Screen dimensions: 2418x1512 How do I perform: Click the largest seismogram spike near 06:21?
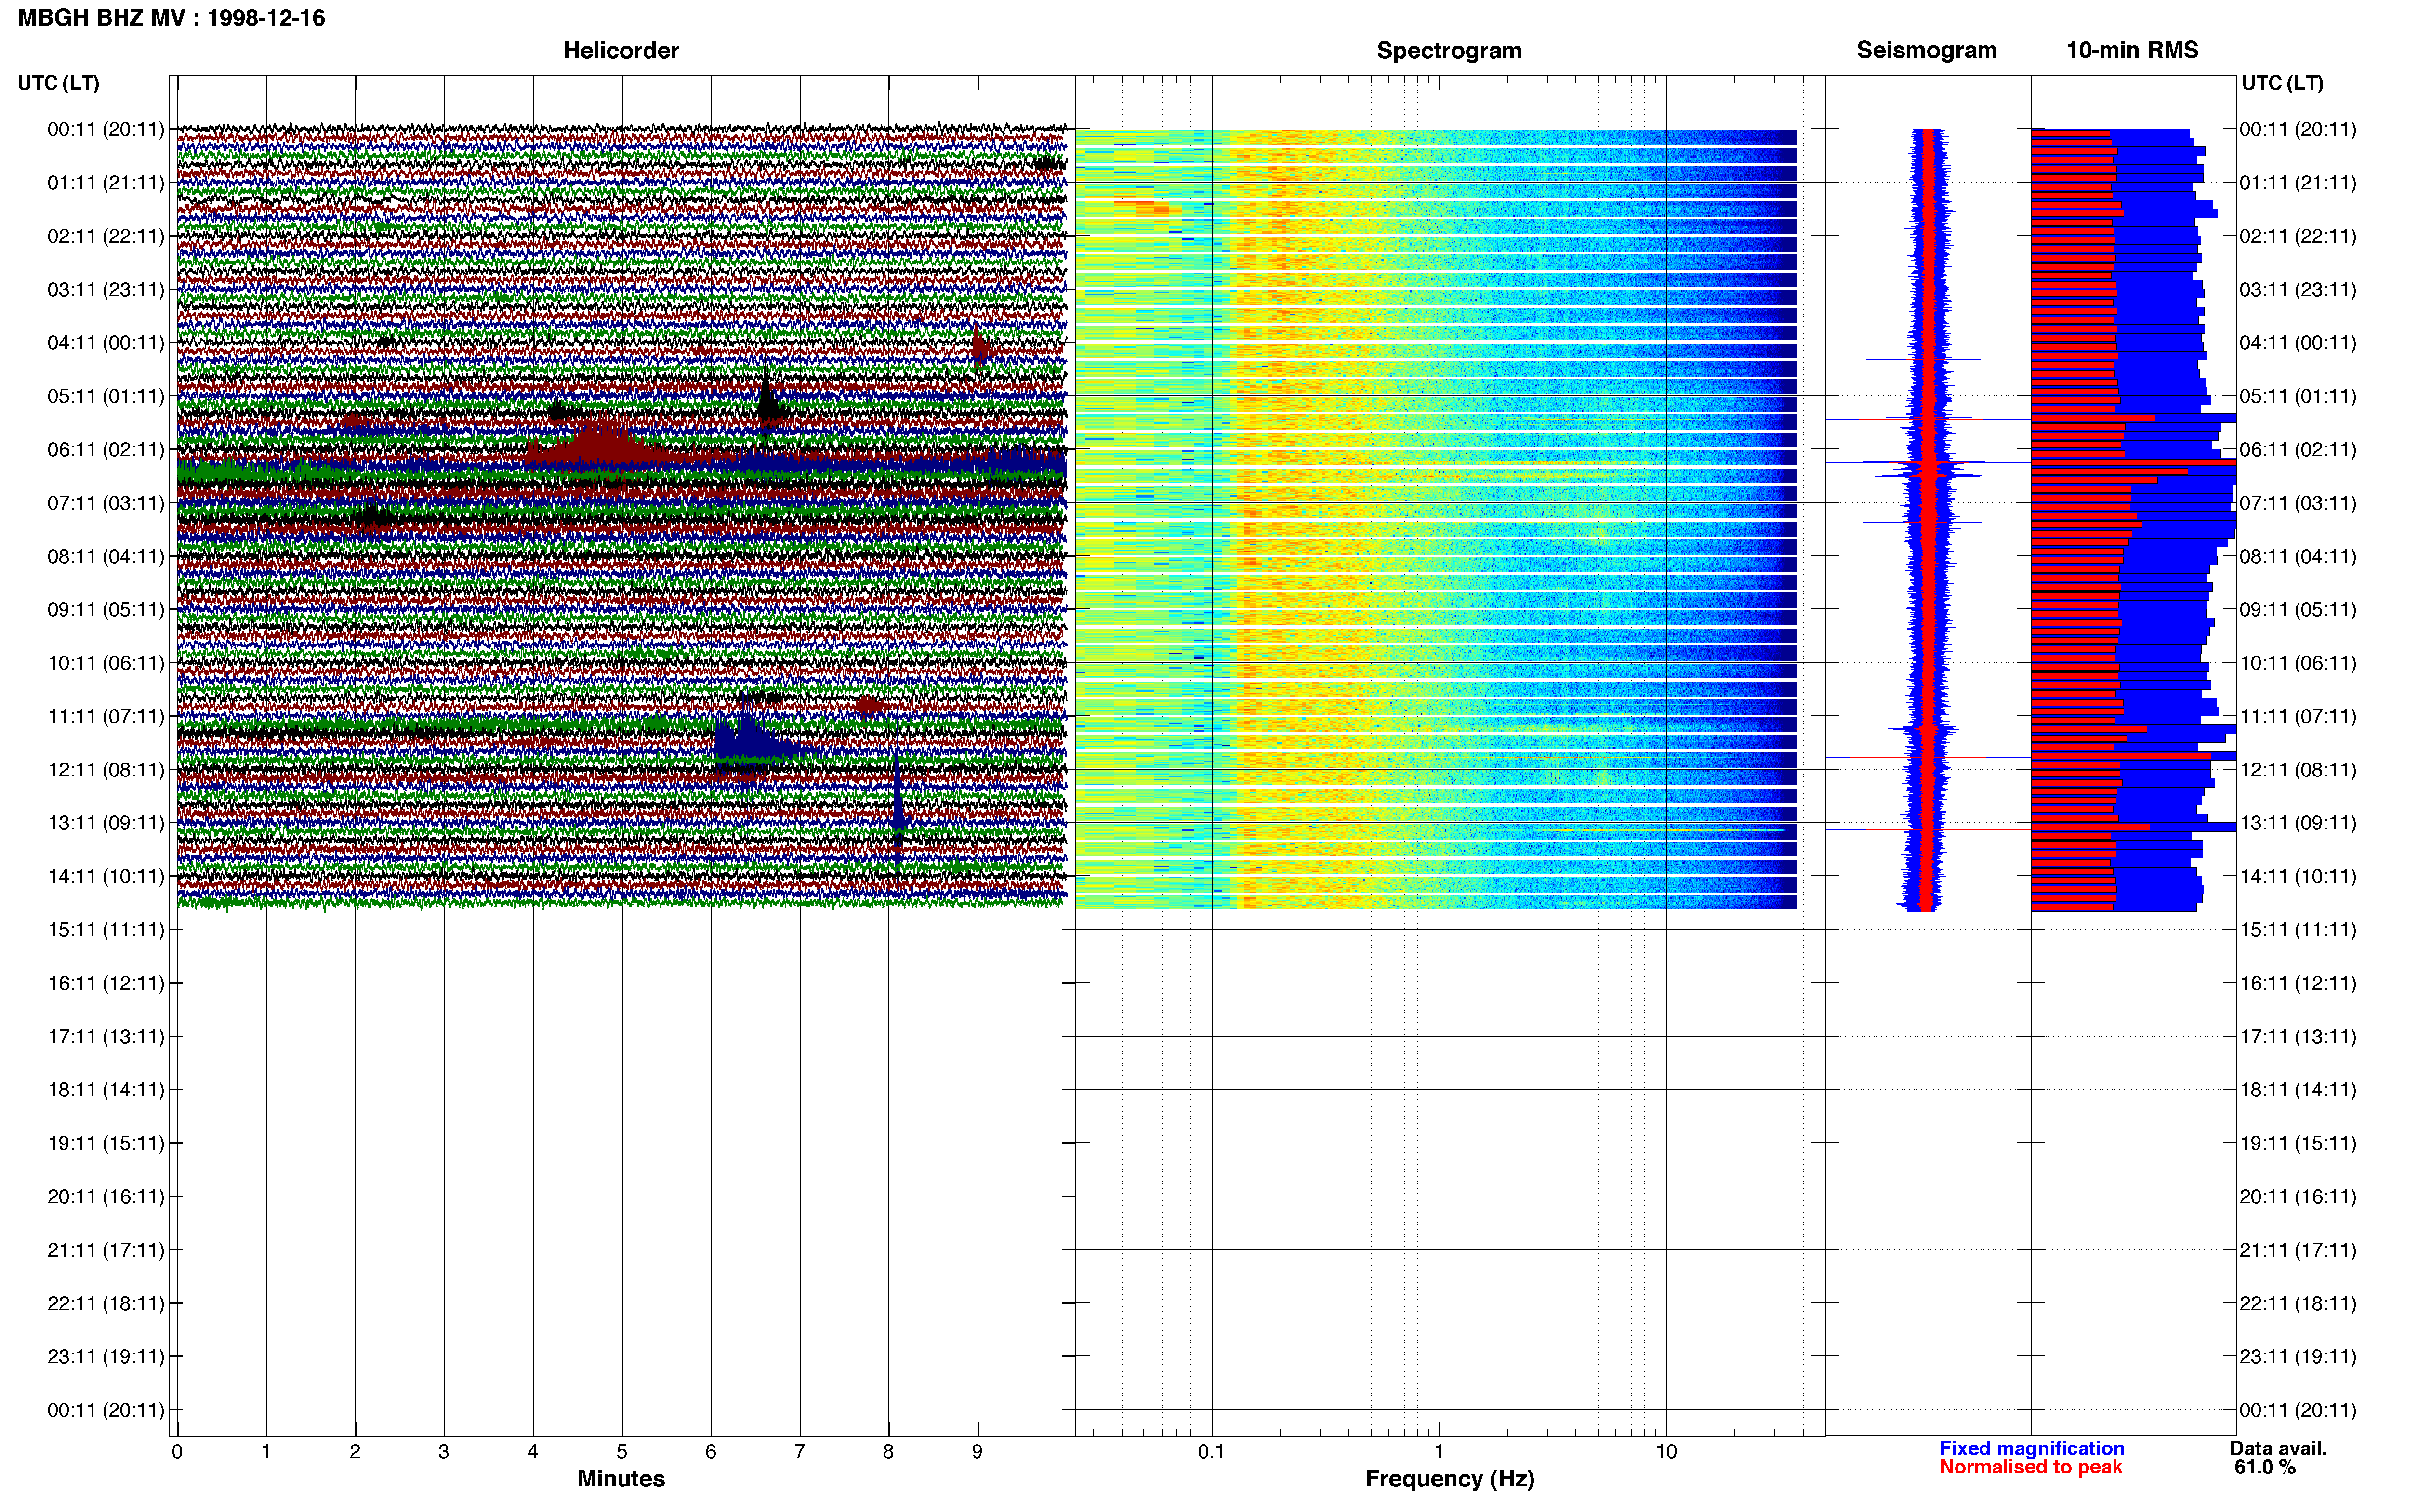point(1928,463)
